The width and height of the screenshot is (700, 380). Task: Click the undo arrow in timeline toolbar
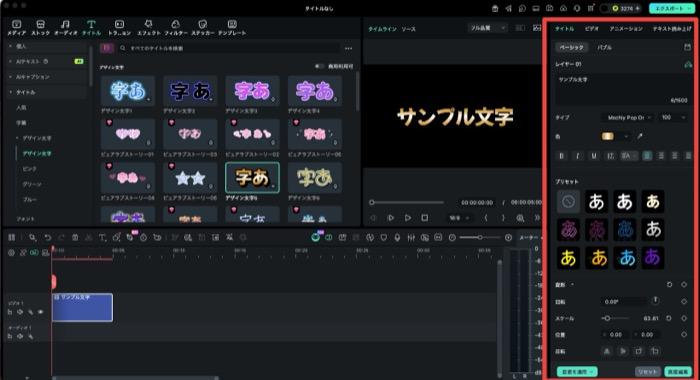click(47, 238)
